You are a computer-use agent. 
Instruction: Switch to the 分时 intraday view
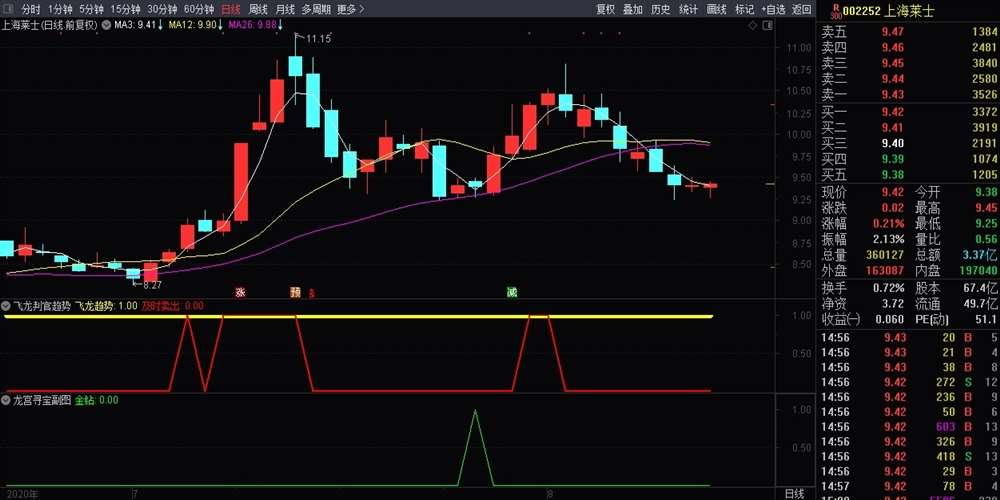click(x=31, y=9)
